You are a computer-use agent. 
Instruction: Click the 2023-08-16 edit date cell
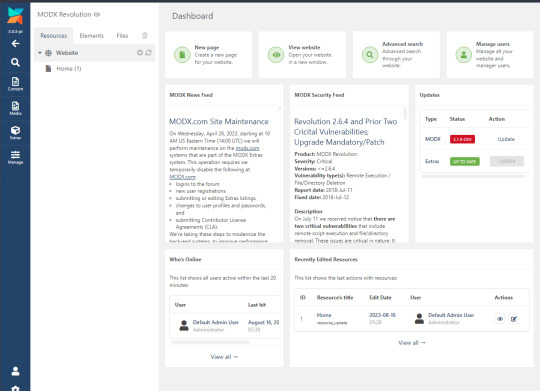[383, 315]
